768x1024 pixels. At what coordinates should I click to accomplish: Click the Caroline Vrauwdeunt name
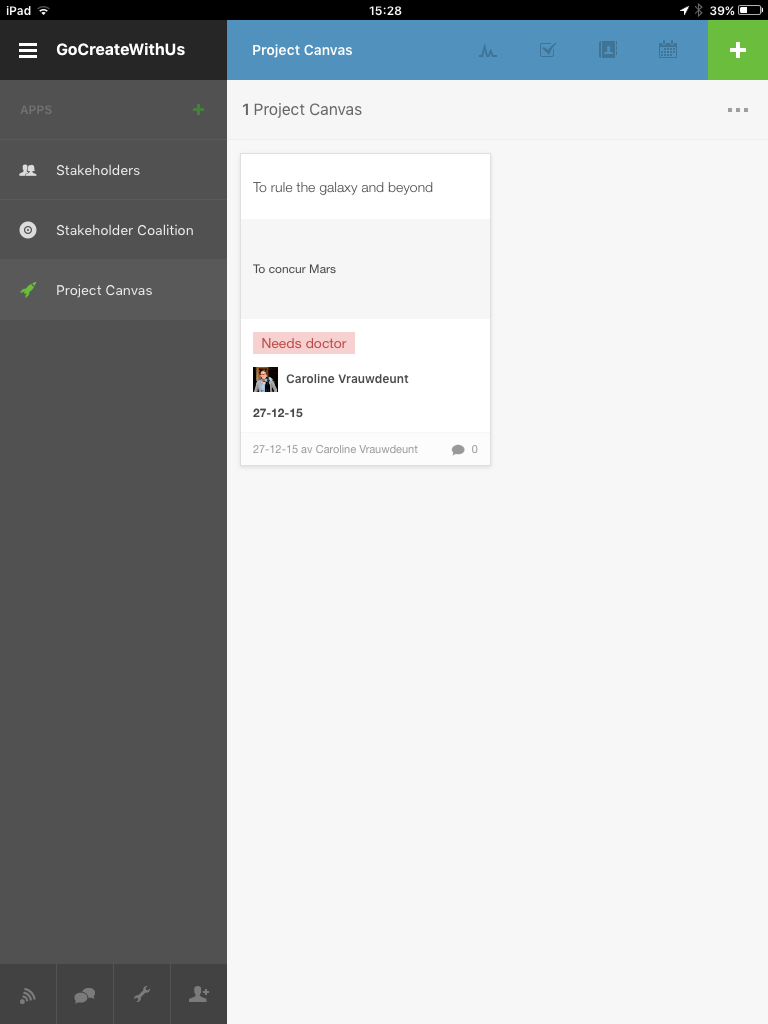pos(347,379)
